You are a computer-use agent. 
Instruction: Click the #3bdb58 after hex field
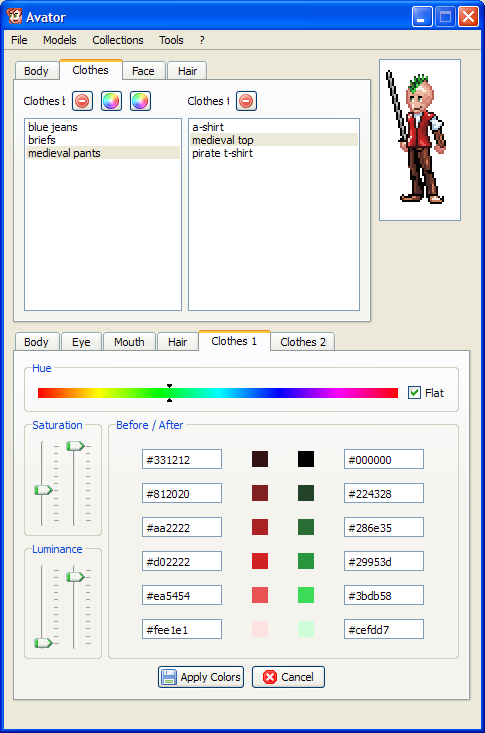point(384,596)
